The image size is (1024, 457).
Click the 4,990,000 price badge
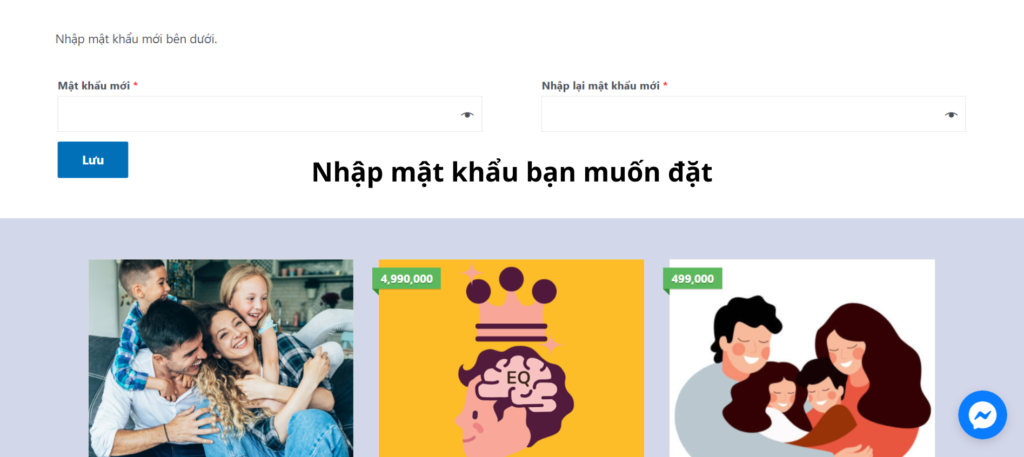click(x=406, y=279)
